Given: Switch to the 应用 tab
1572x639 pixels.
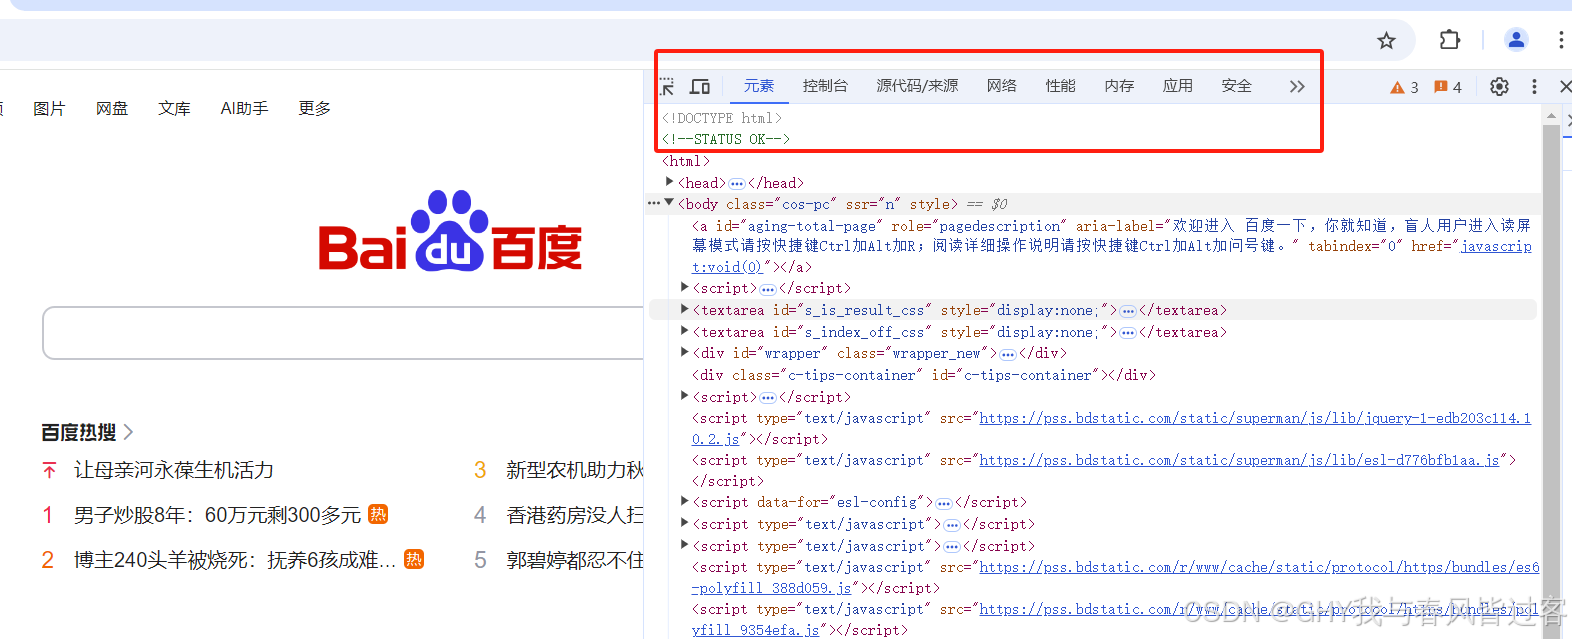Looking at the screenshot, I should click(x=1178, y=86).
